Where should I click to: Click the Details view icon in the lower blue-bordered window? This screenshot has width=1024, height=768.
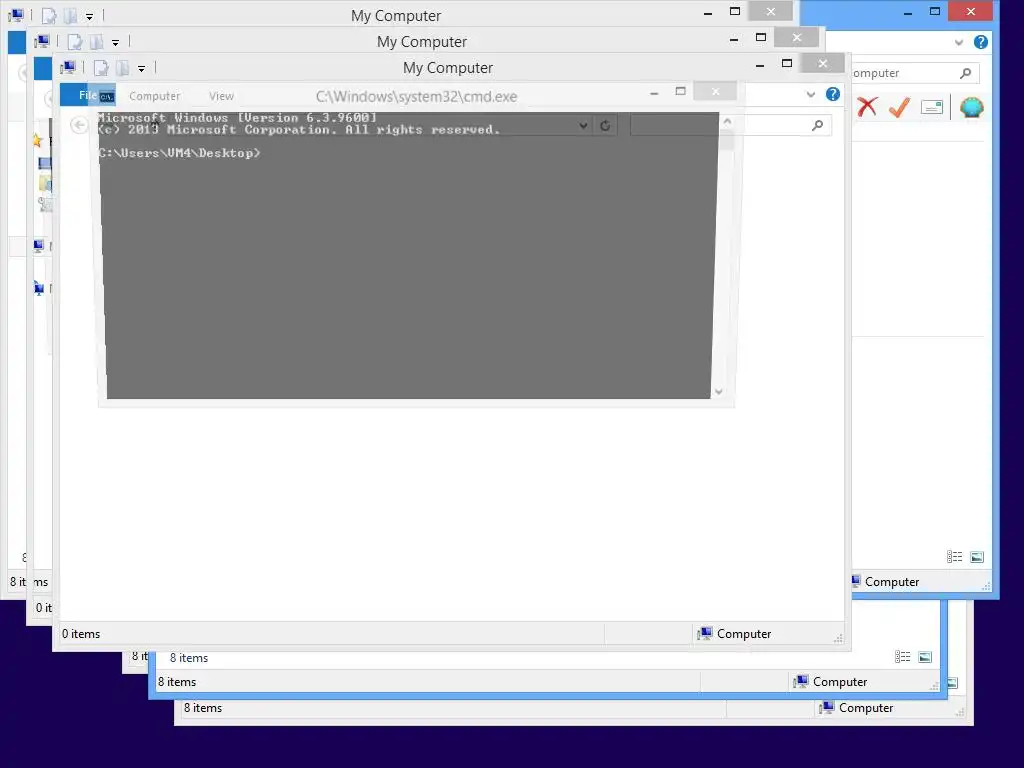[x=902, y=657]
